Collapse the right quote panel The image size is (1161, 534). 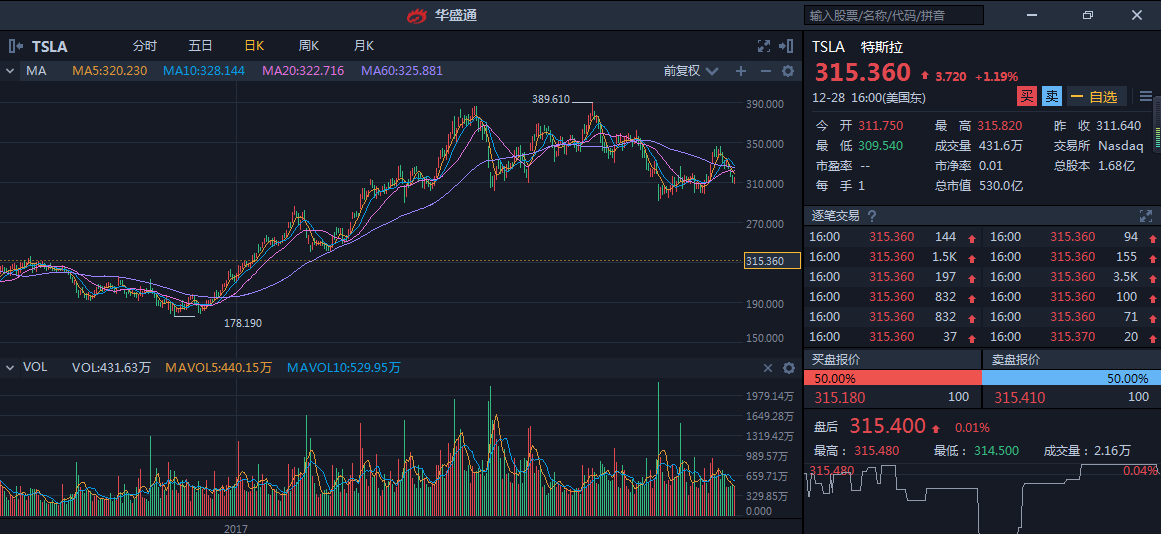(787, 46)
